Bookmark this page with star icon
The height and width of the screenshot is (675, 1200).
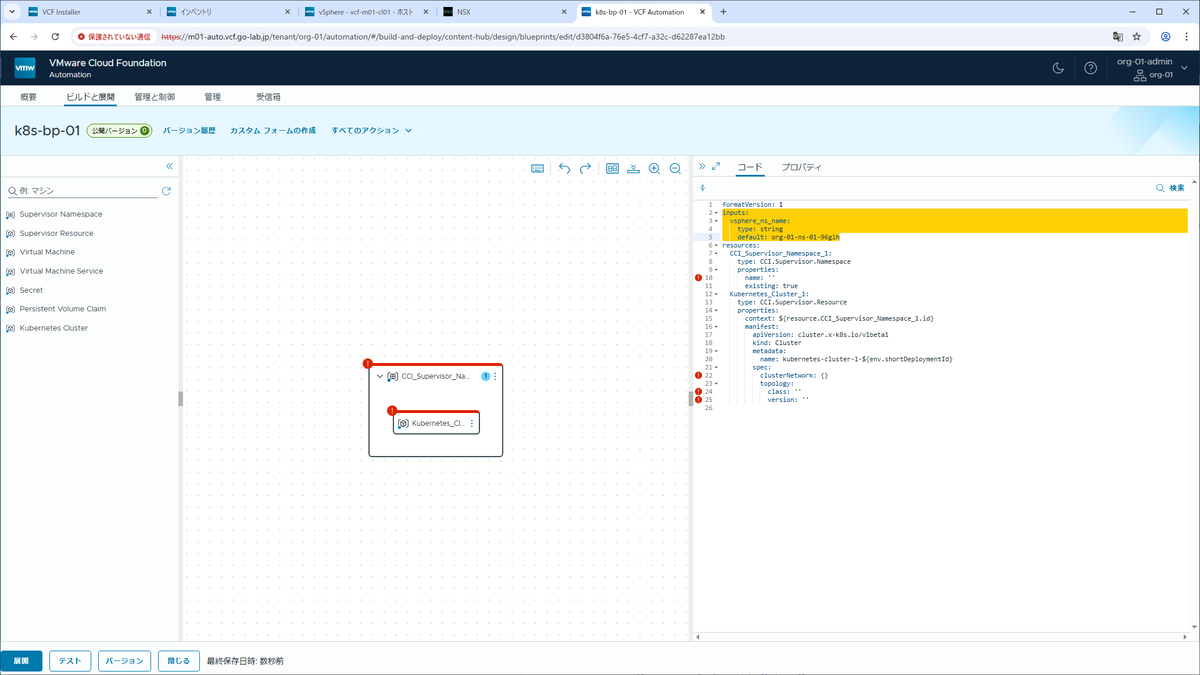click(x=1138, y=36)
